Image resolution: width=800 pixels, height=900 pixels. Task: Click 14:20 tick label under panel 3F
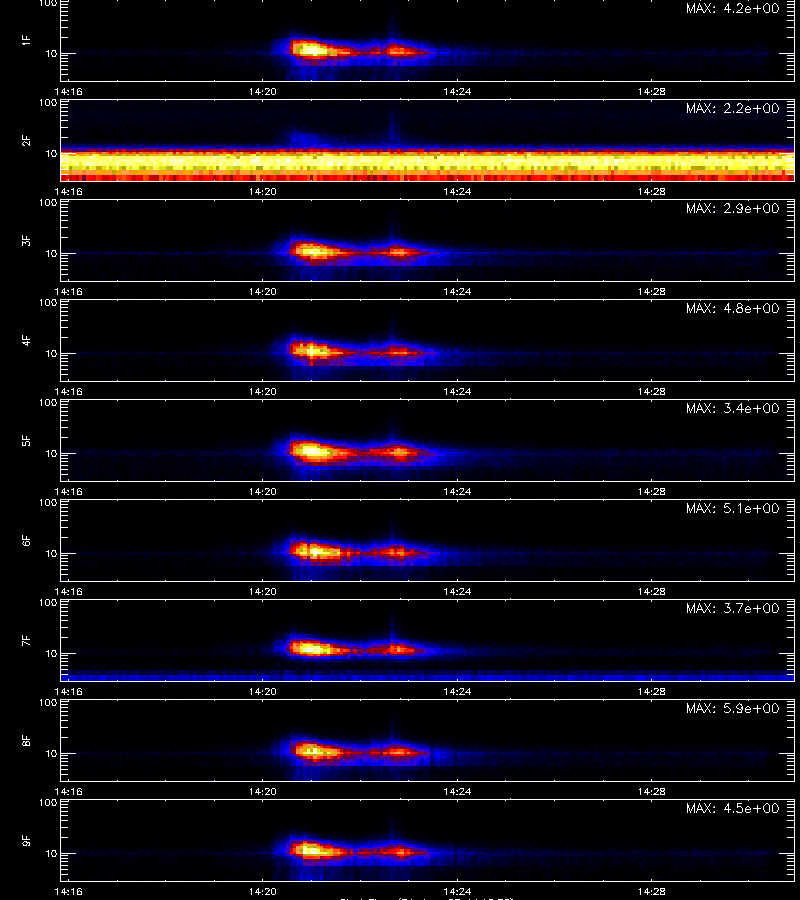(x=262, y=291)
